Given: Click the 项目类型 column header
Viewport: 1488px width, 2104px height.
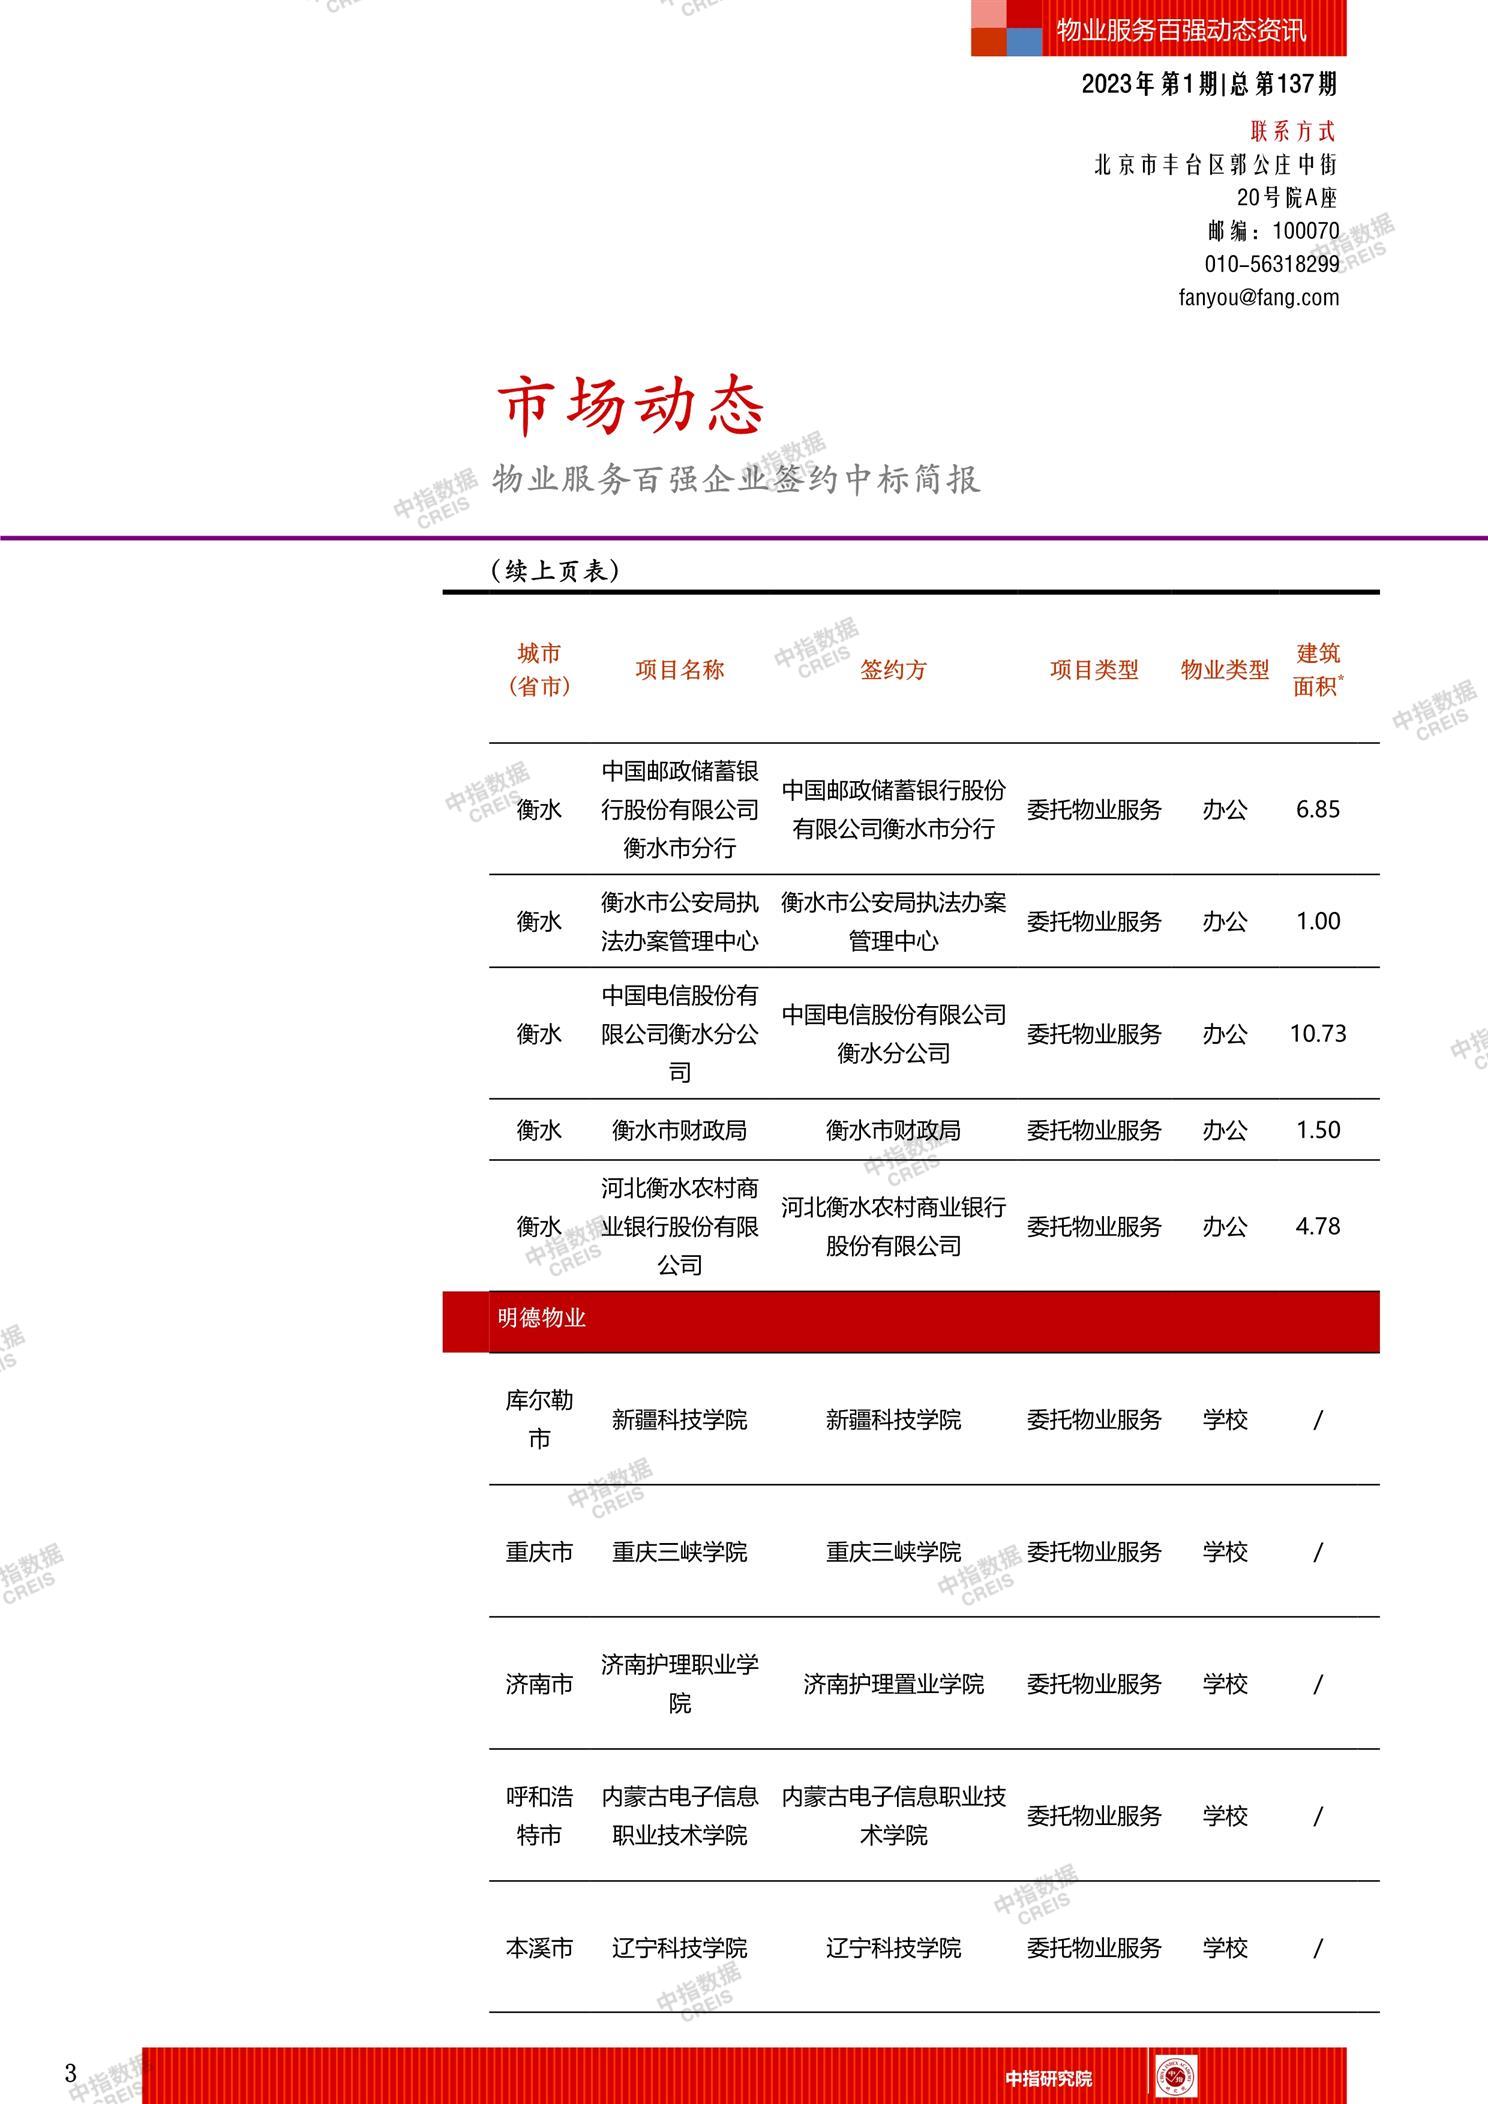Looking at the screenshot, I should tap(1094, 670).
